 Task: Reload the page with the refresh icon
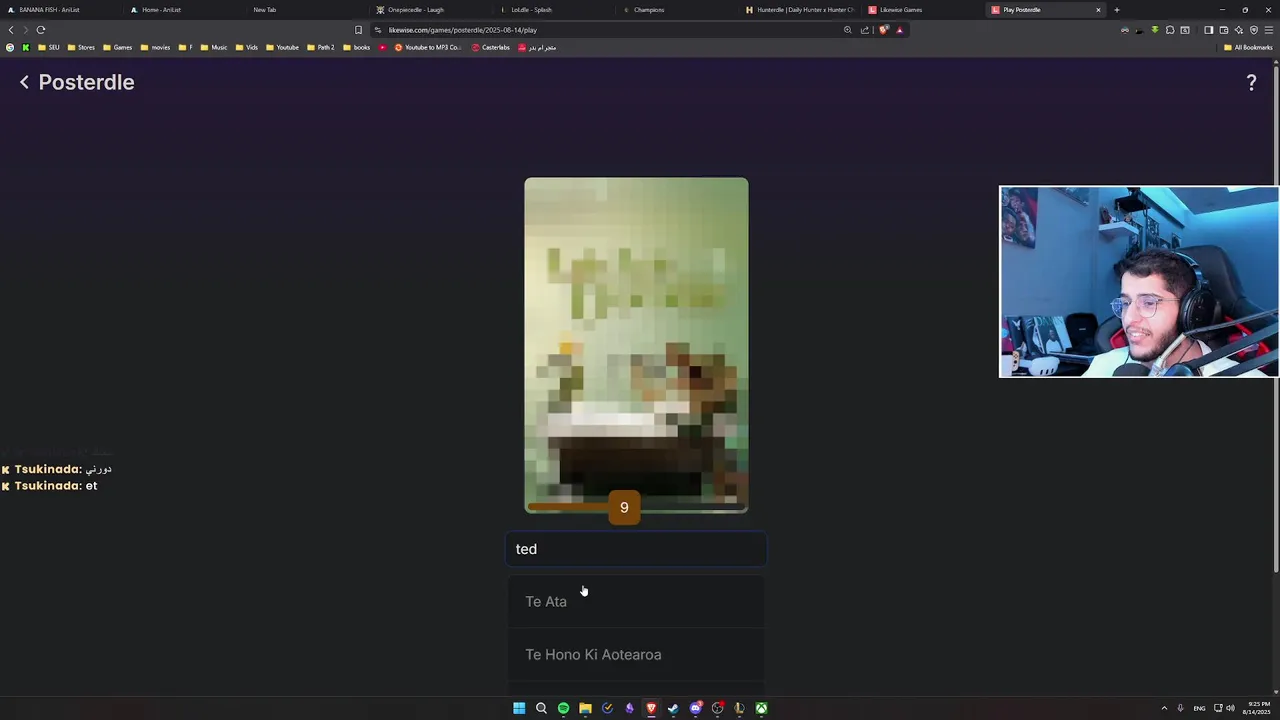(x=41, y=30)
